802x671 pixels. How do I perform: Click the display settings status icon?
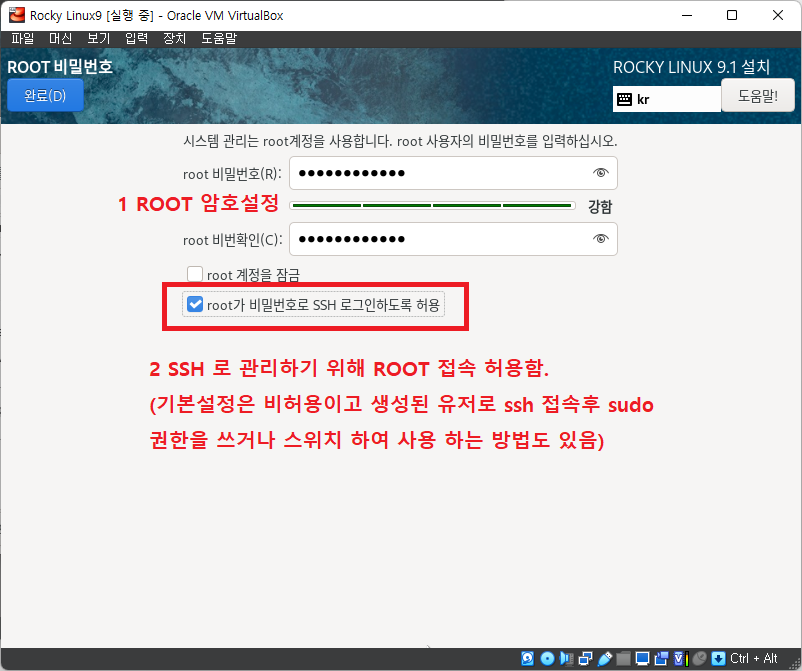pyautogui.click(x=642, y=659)
